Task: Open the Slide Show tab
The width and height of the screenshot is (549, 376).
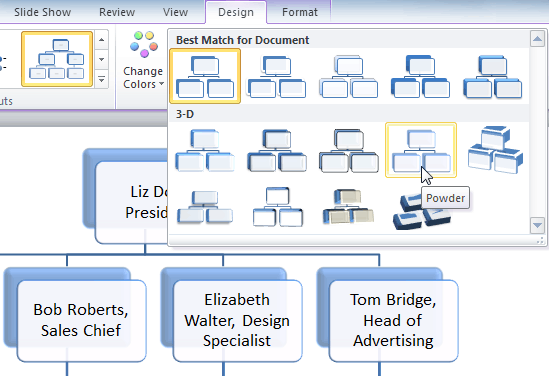Action: click(x=43, y=12)
